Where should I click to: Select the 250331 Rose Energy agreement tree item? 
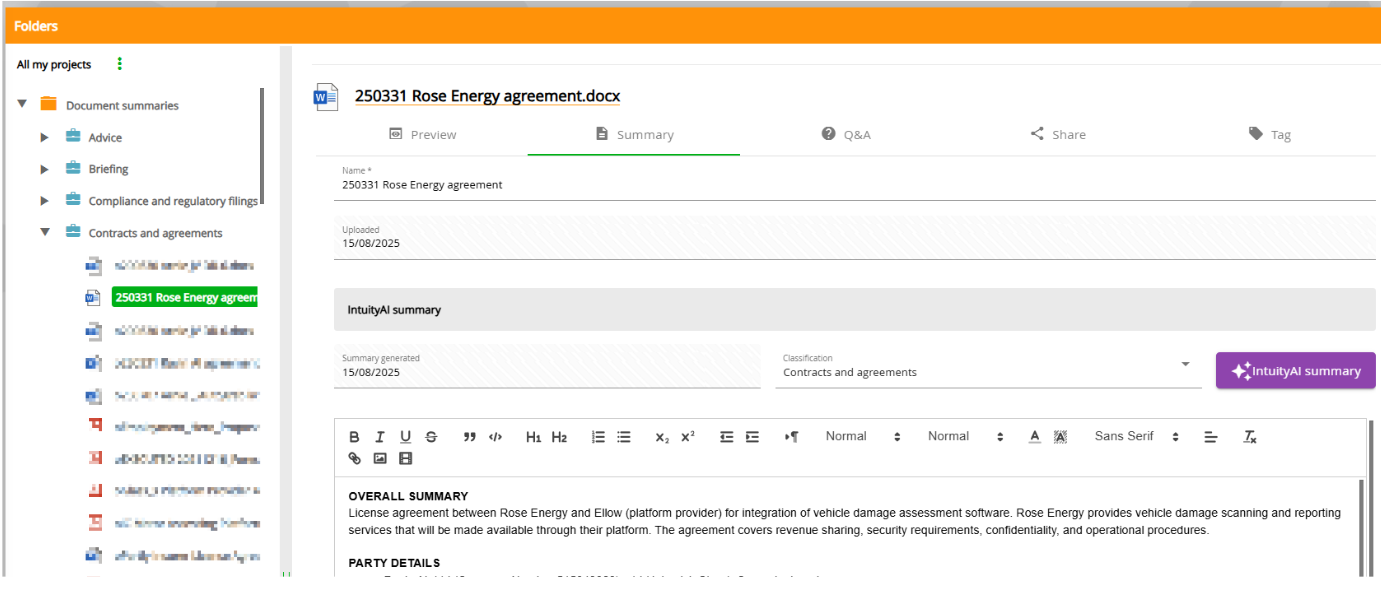click(x=185, y=297)
